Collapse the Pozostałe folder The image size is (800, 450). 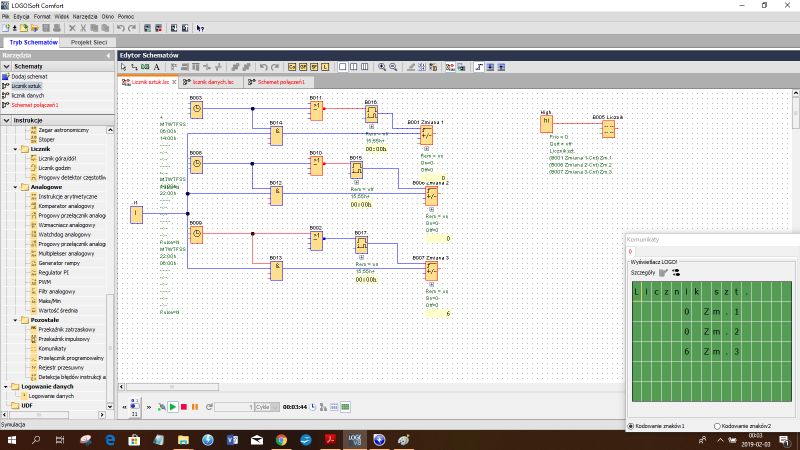pos(15,320)
